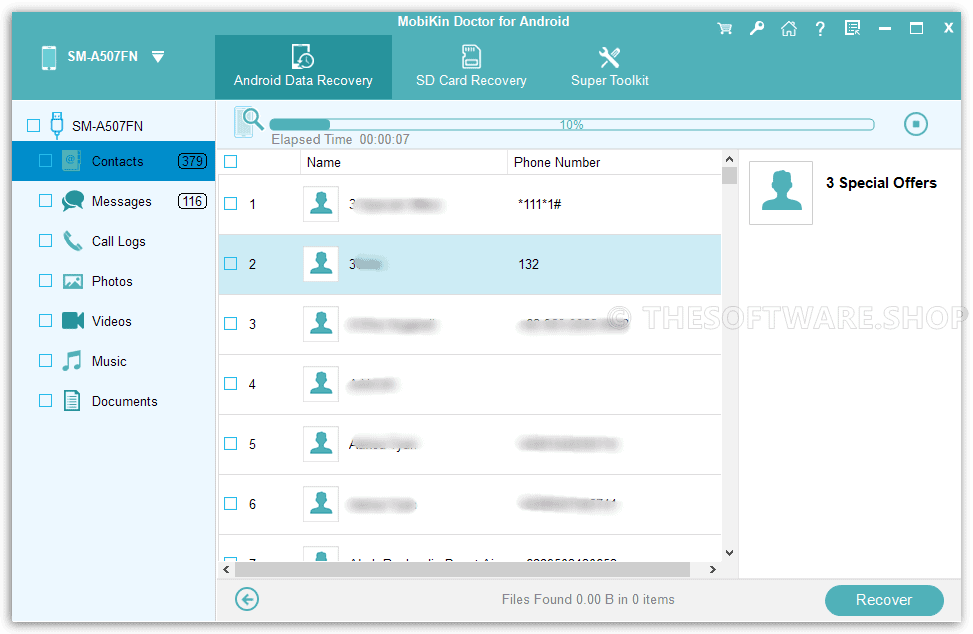Check the checkbox for contact row 1
973x634 pixels.
(x=231, y=203)
